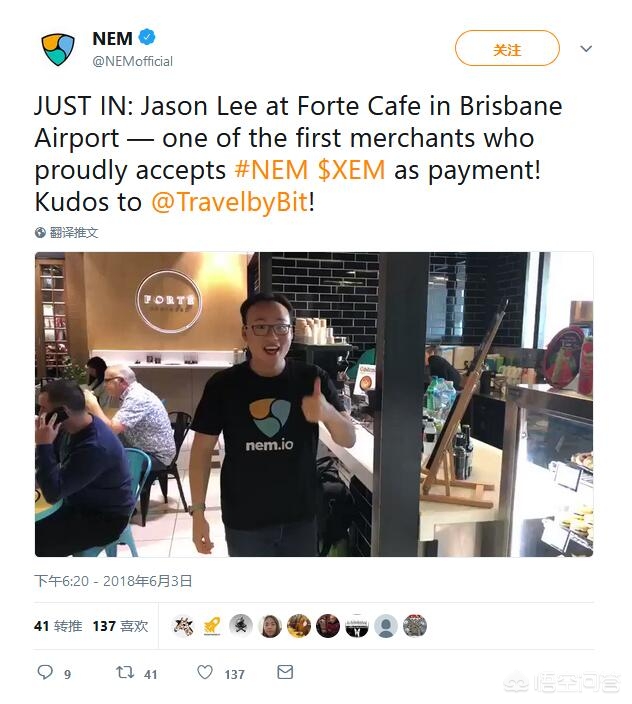The height and width of the screenshot is (704, 632).
Task: Translate the tweet via 翻译推文
Action: [x=74, y=233]
